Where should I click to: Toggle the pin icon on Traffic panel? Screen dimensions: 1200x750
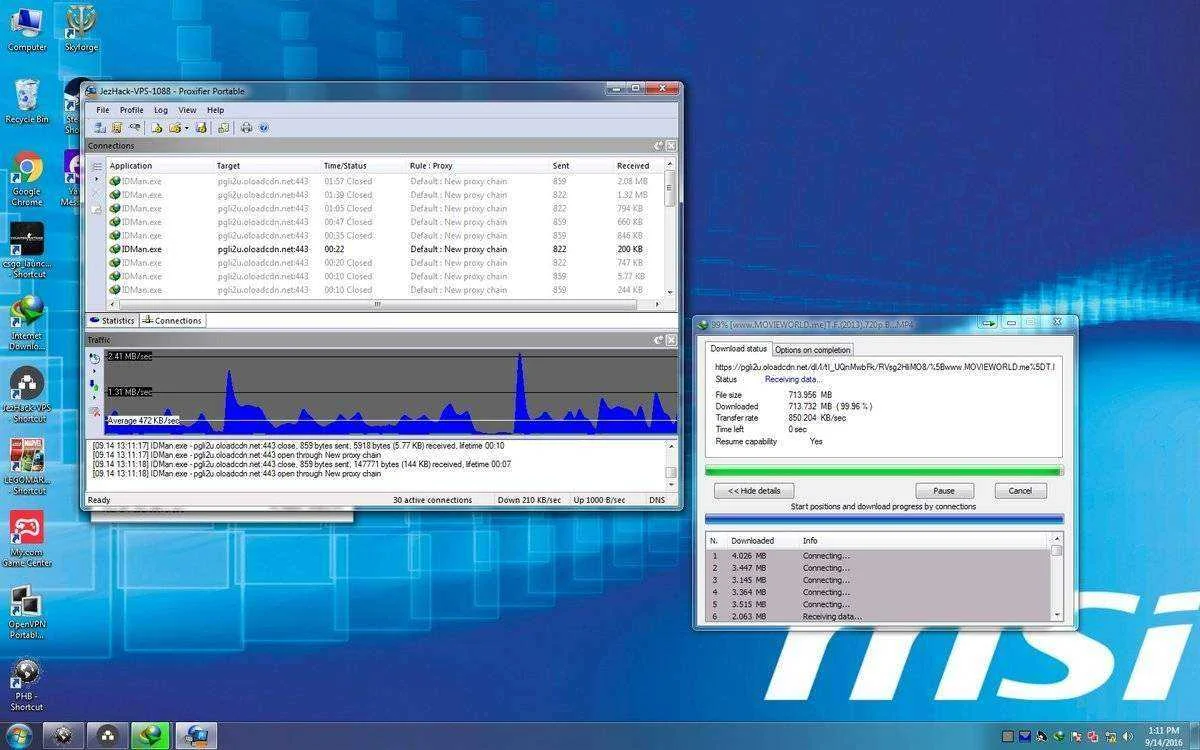[x=659, y=341]
